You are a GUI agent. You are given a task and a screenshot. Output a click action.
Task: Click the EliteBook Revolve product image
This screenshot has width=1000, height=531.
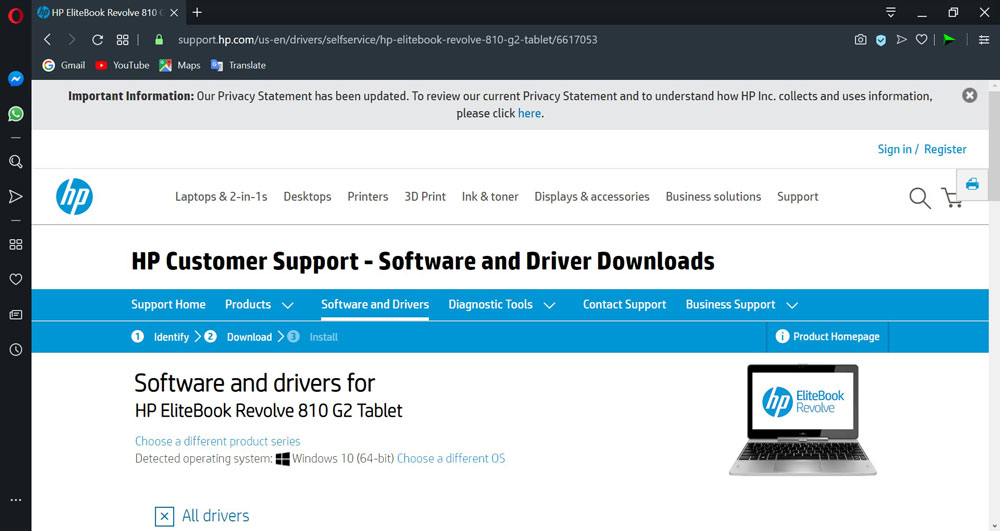(802, 419)
